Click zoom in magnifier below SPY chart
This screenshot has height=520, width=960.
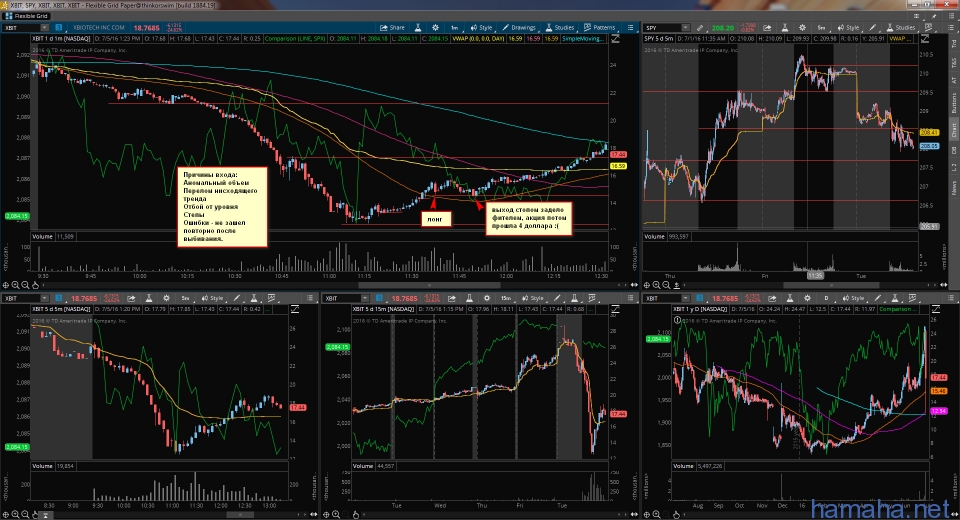click(x=656, y=285)
